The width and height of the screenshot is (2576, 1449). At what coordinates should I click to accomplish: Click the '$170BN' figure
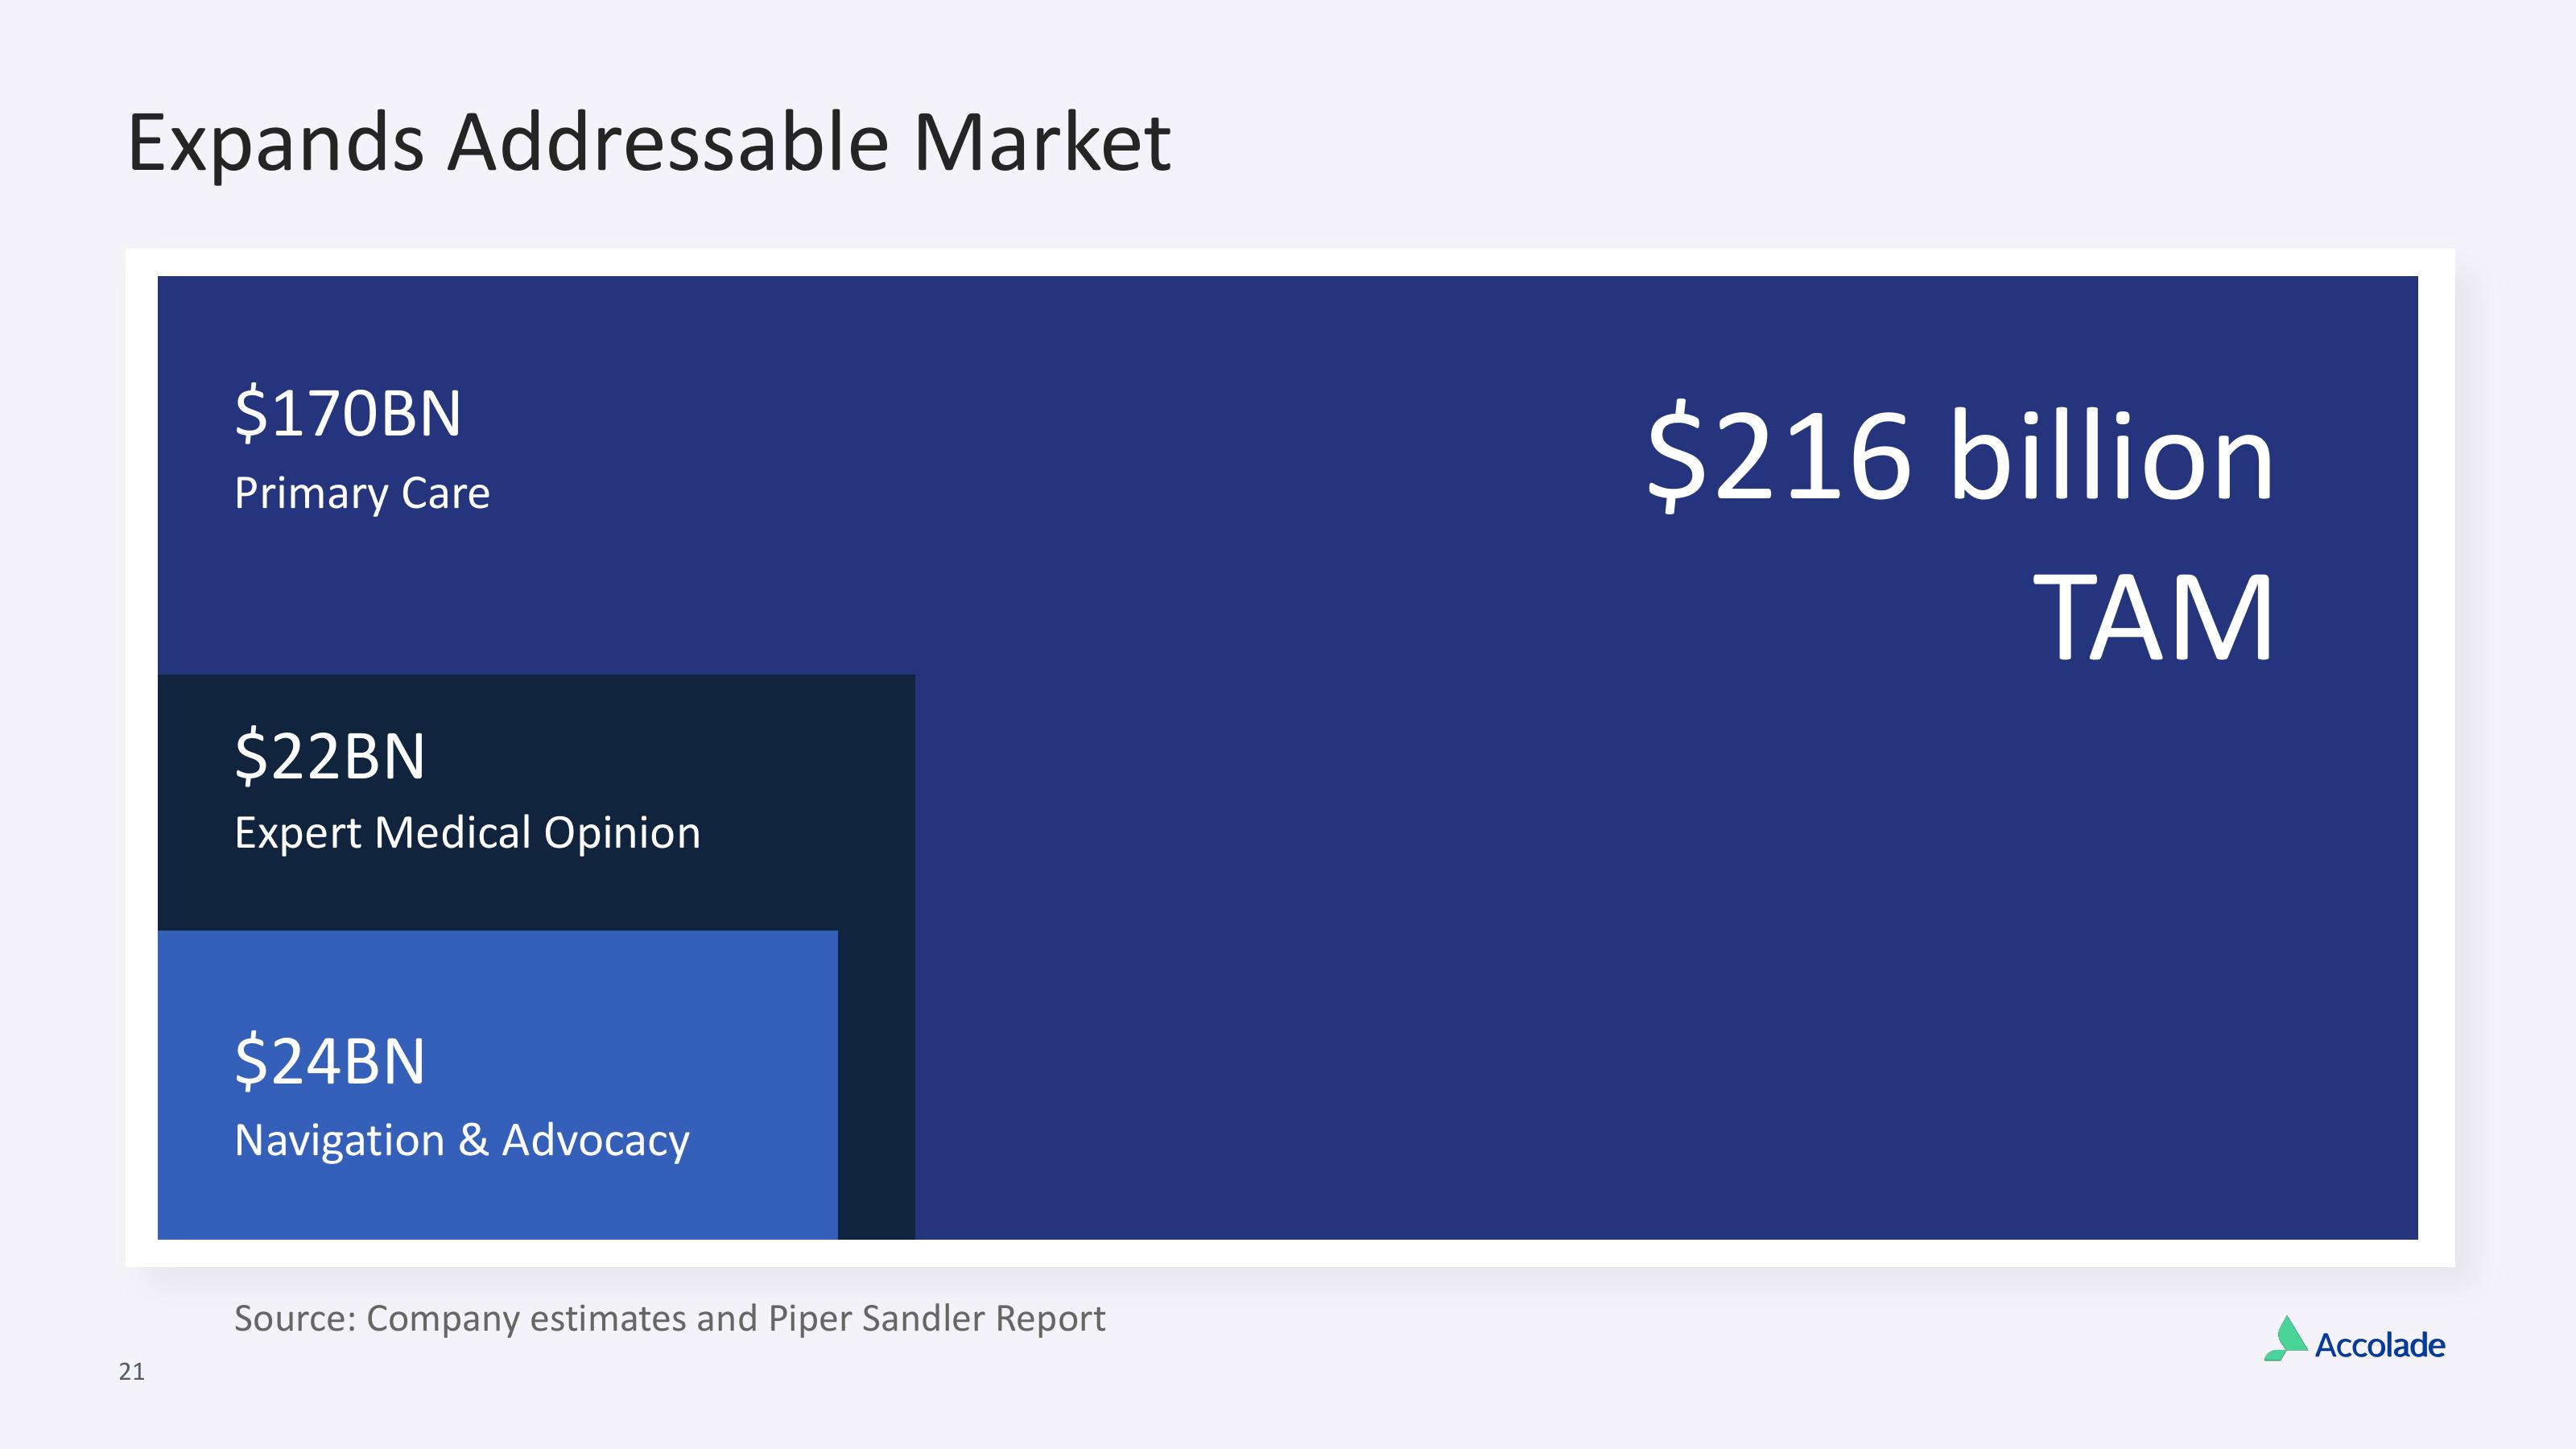tap(348, 412)
